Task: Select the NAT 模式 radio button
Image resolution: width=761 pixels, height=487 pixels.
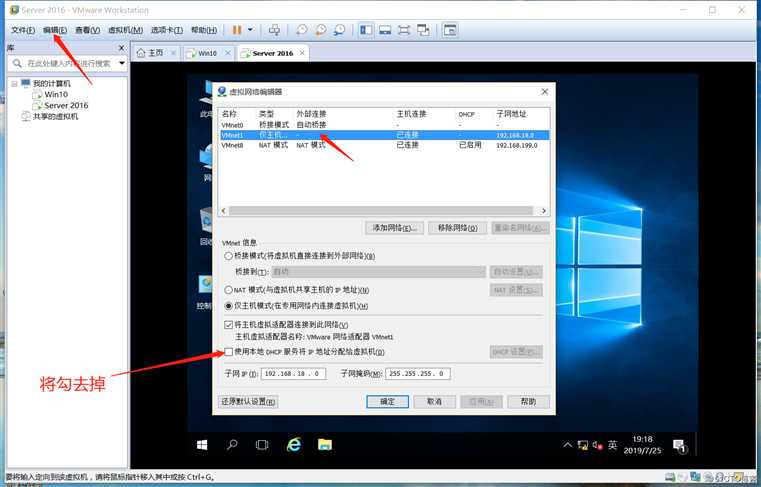Action: 228,290
